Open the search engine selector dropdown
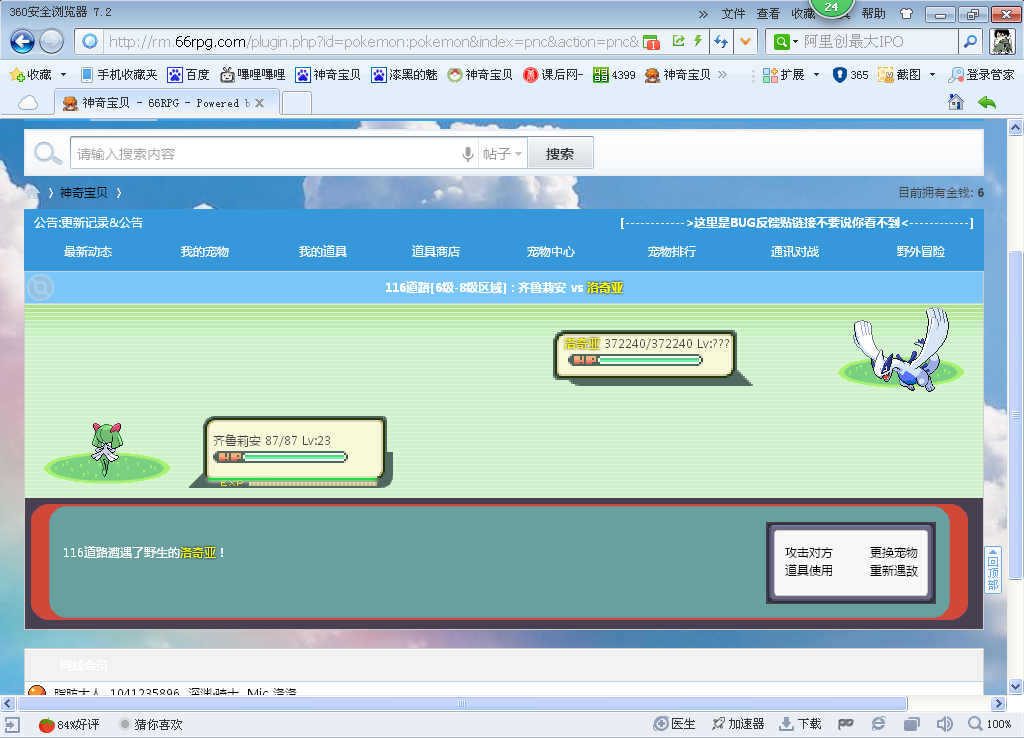The image size is (1024, 738). coord(785,42)
